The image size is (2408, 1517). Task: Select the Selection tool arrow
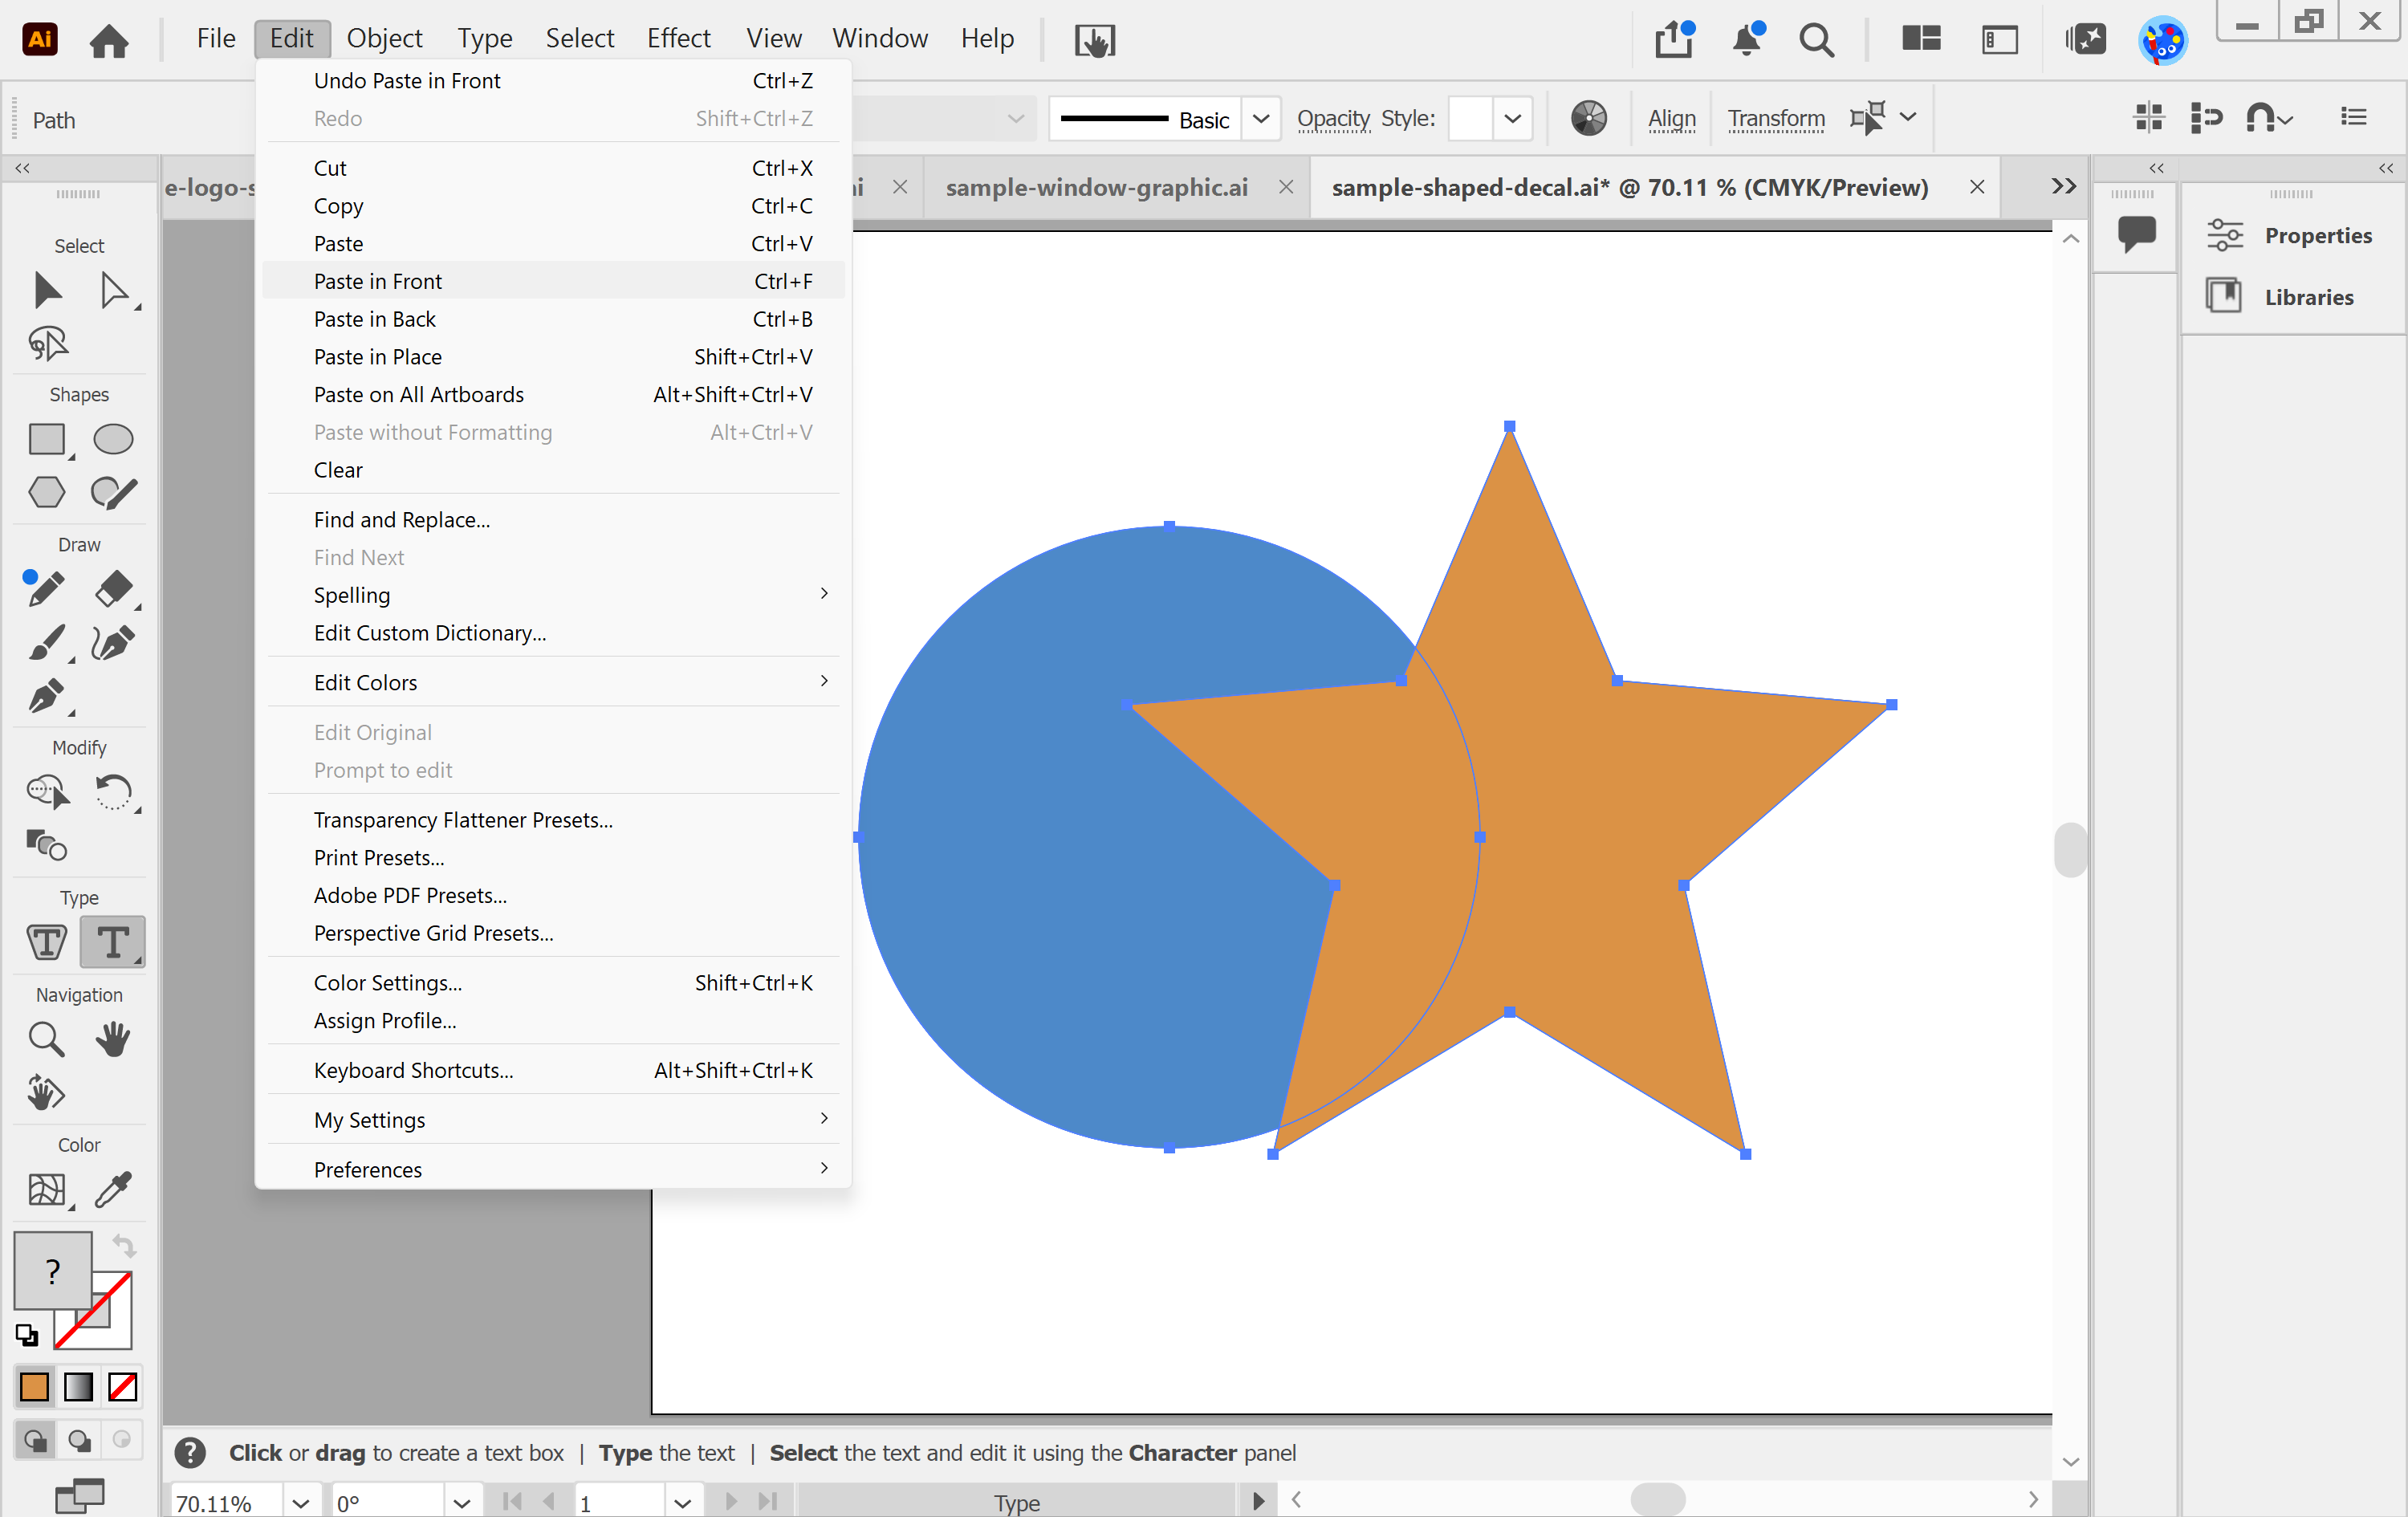(47, 290)
